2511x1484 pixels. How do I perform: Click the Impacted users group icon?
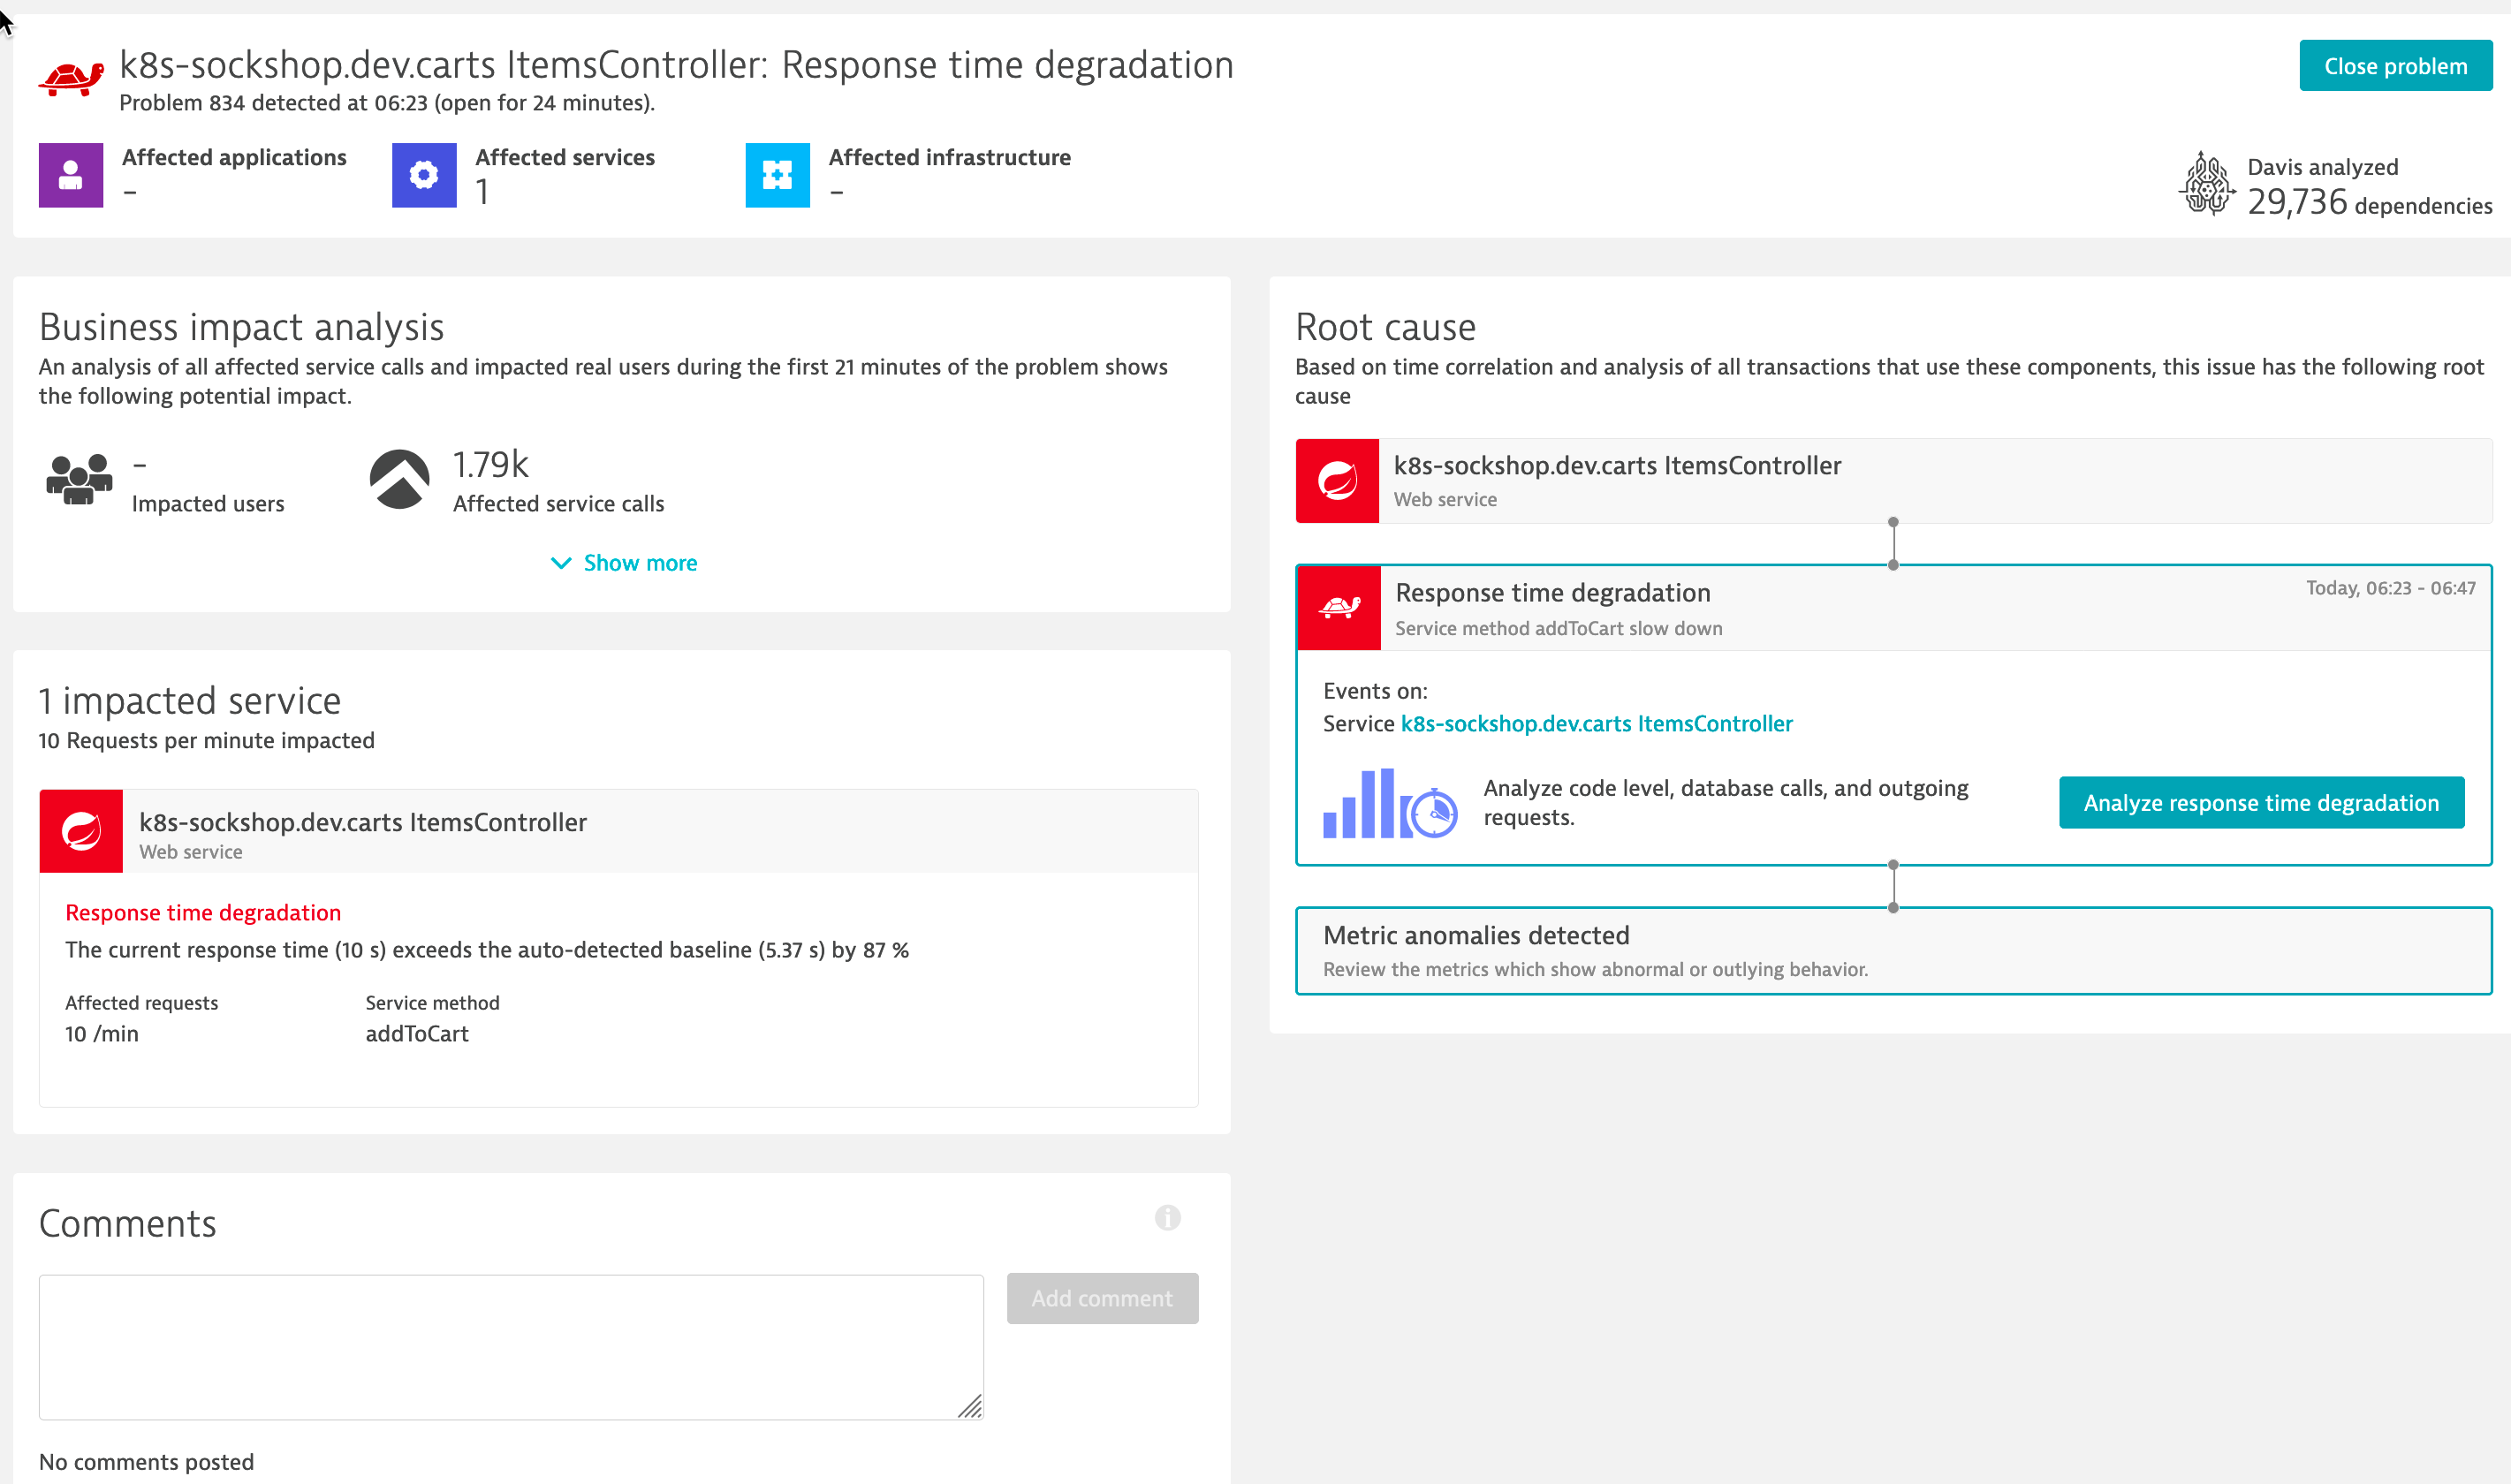(x=79, y=480)
